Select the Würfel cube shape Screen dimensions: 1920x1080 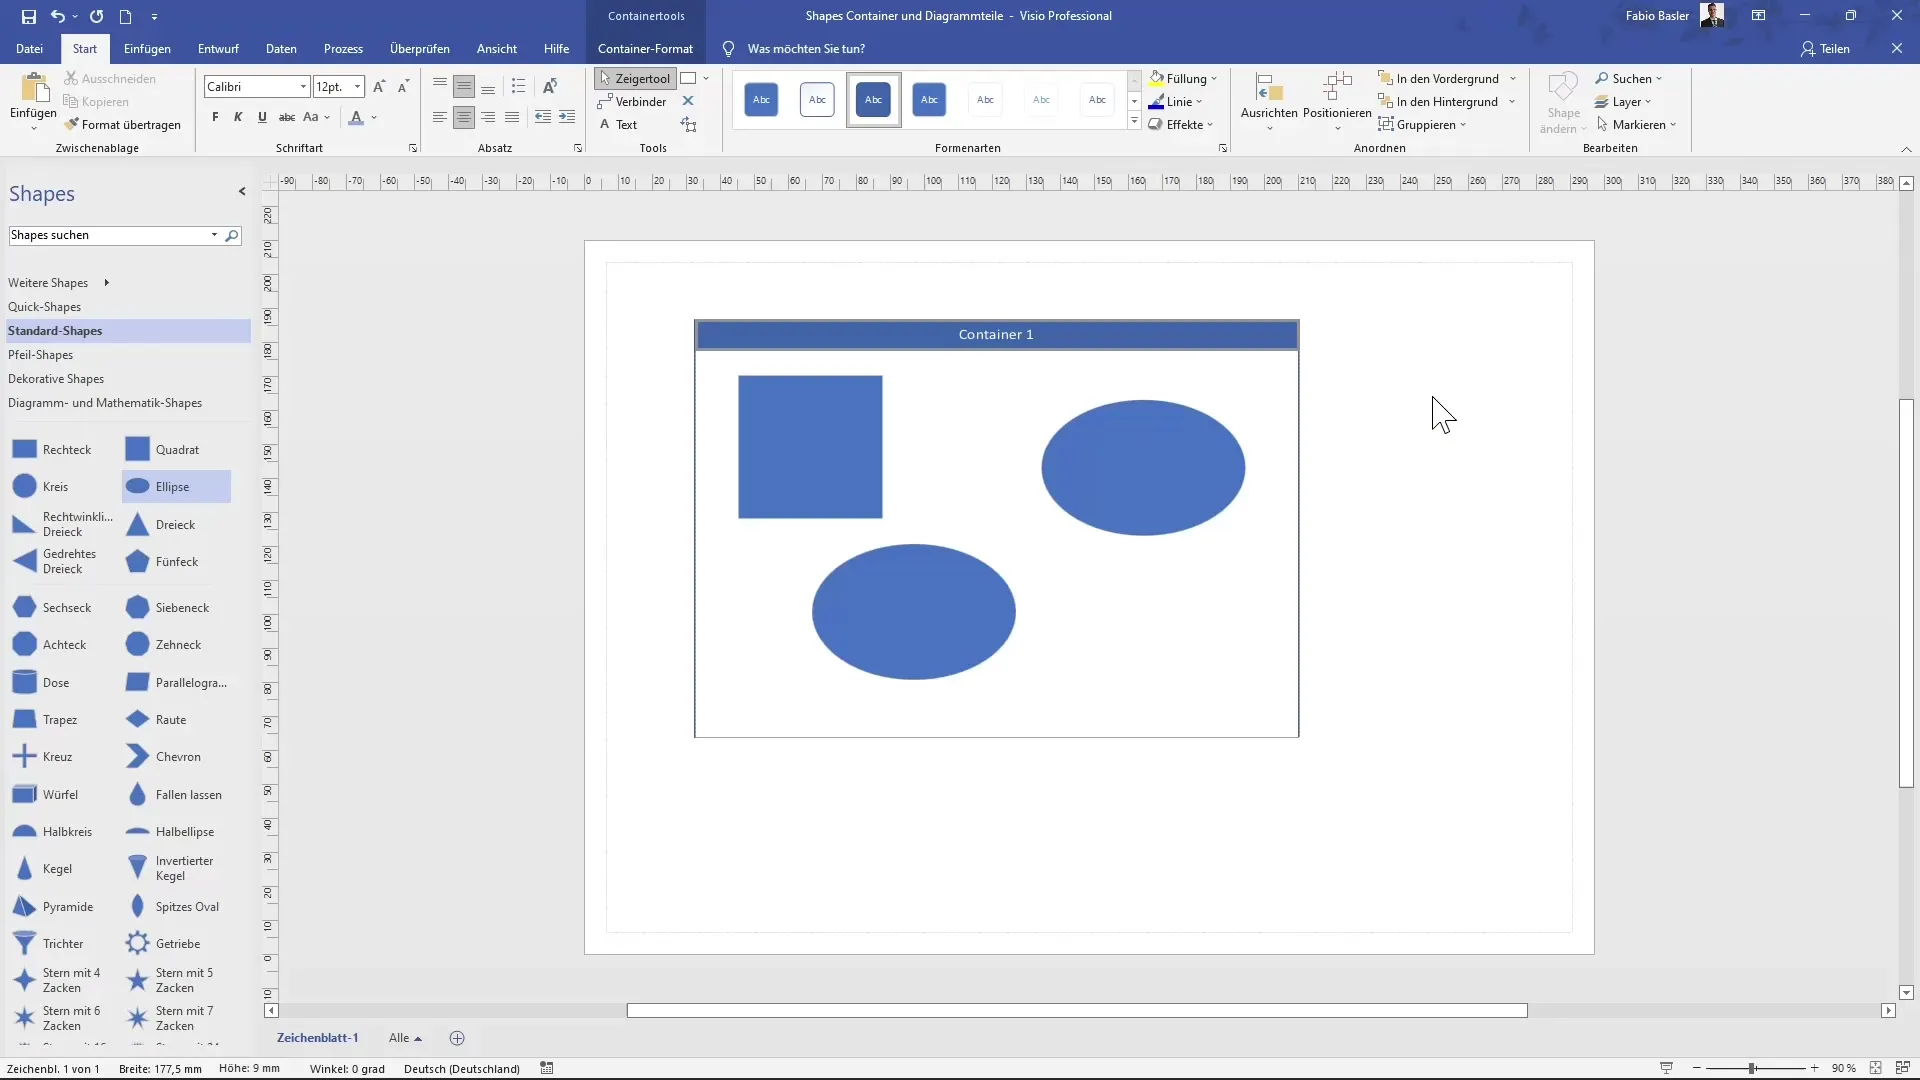click(x=45, y=794)
